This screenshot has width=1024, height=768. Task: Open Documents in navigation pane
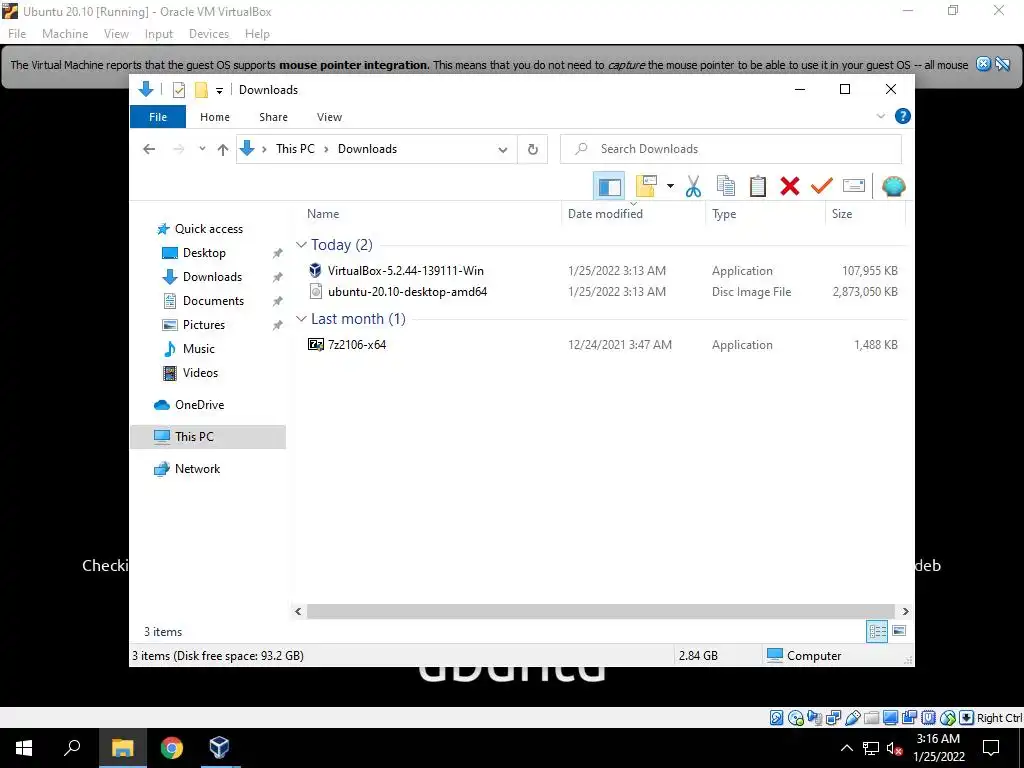click(213, 301)
